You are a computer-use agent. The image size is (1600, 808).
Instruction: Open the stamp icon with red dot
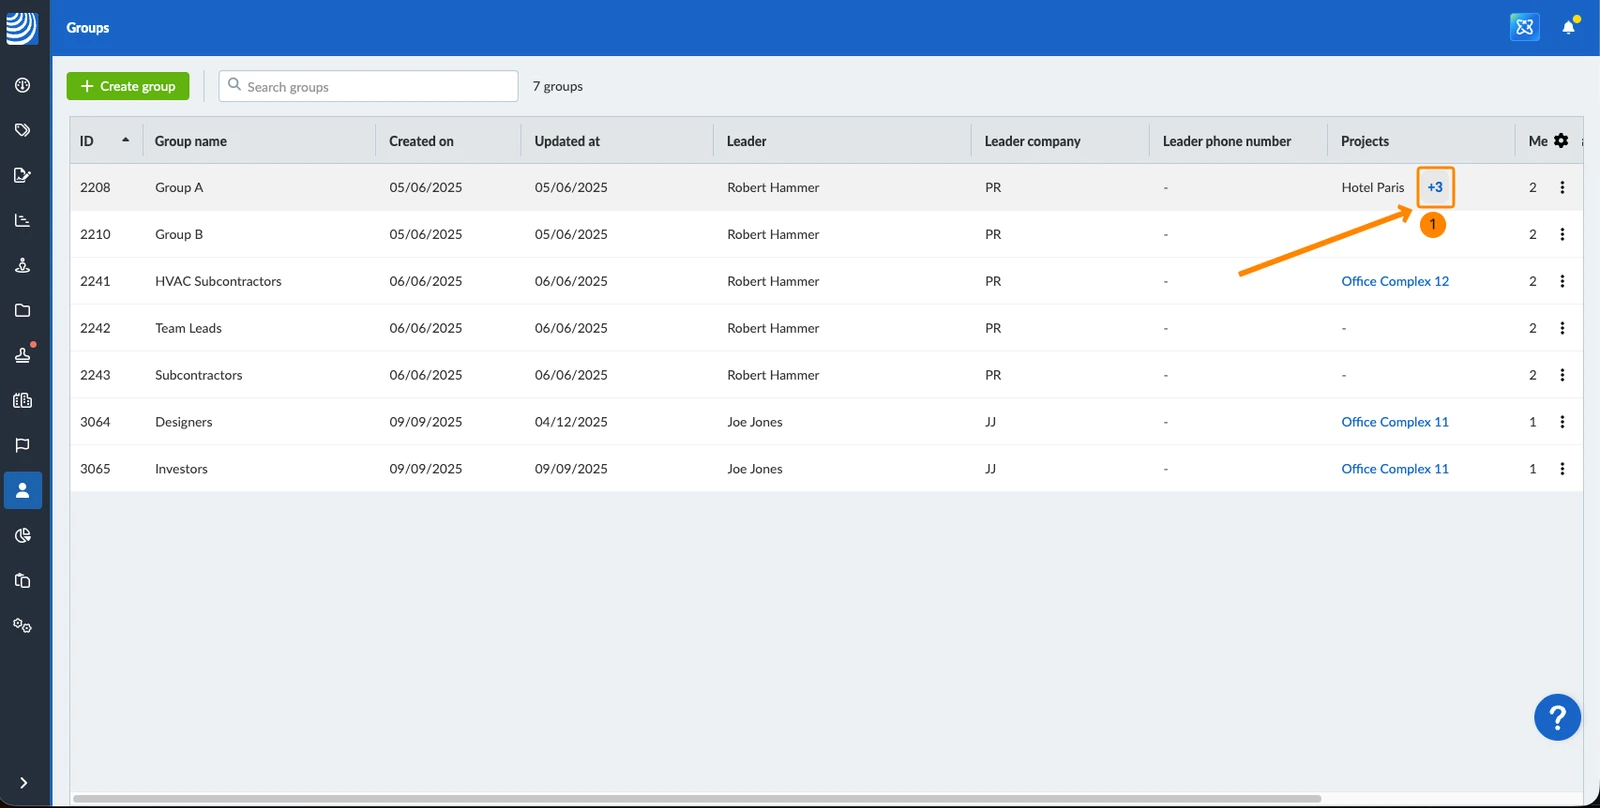tap(22, 355)
